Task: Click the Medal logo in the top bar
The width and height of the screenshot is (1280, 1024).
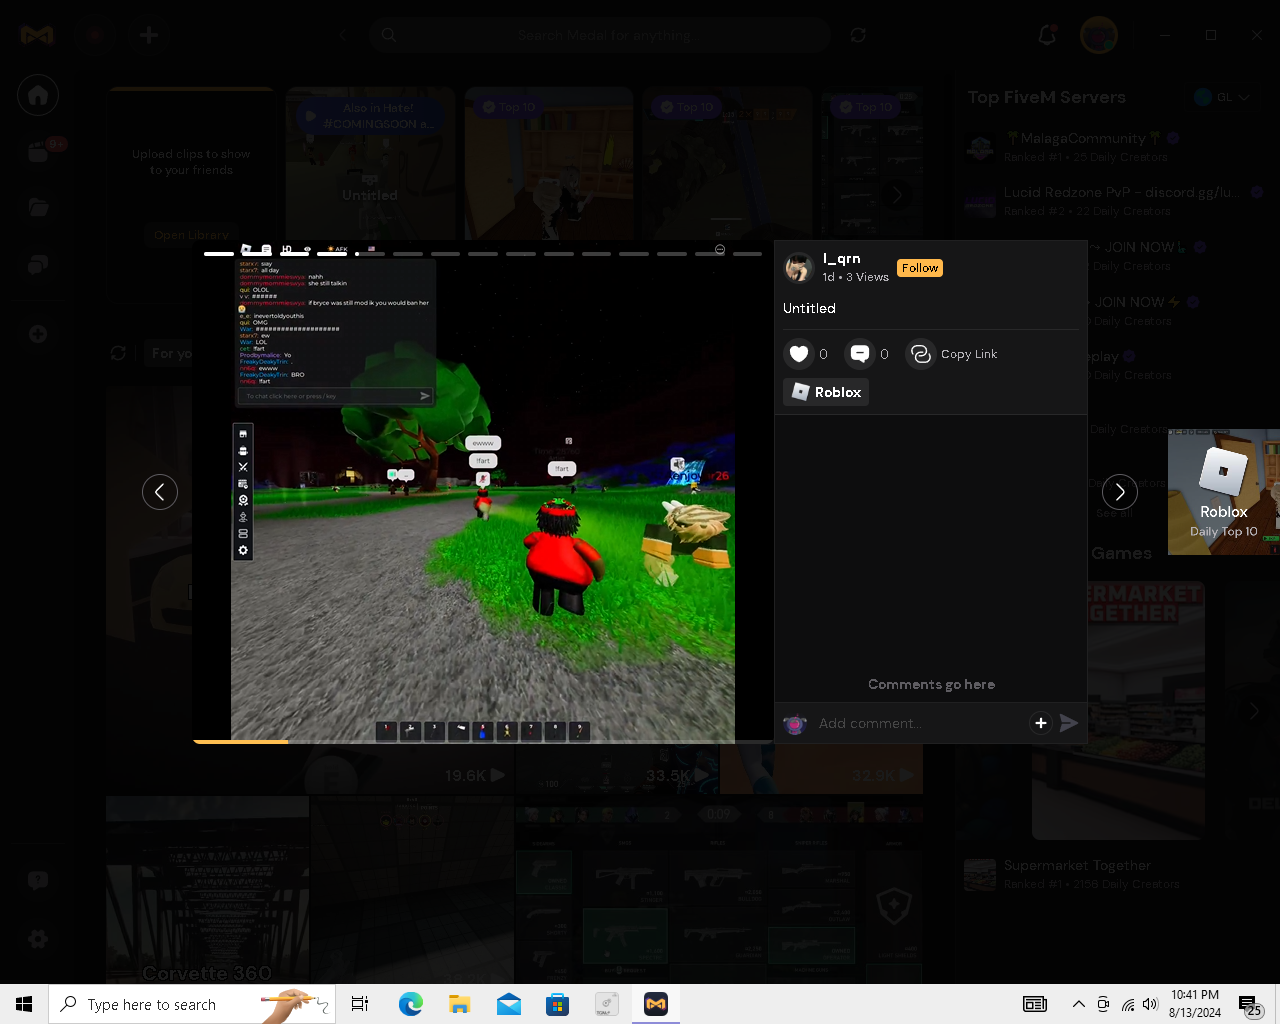Action: (x=37, y=35)
